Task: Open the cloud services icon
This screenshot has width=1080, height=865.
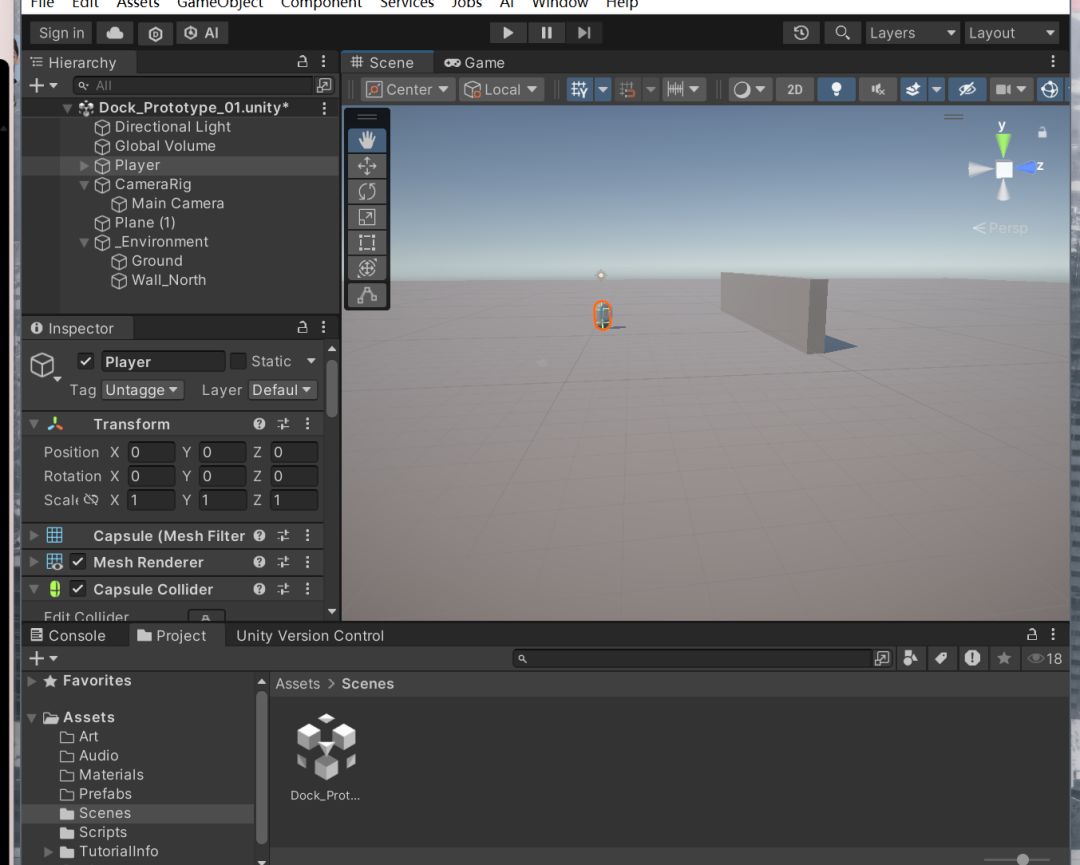Action: 115,33
